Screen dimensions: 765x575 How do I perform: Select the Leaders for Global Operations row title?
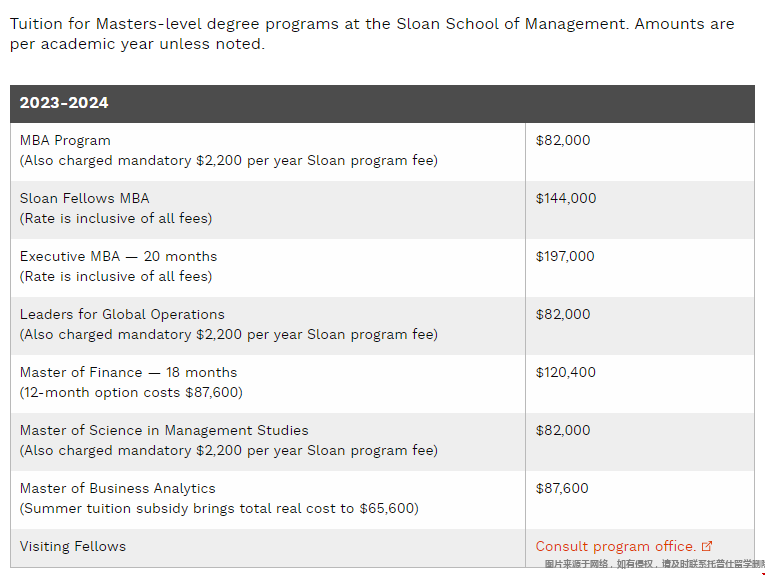(122, 315)
